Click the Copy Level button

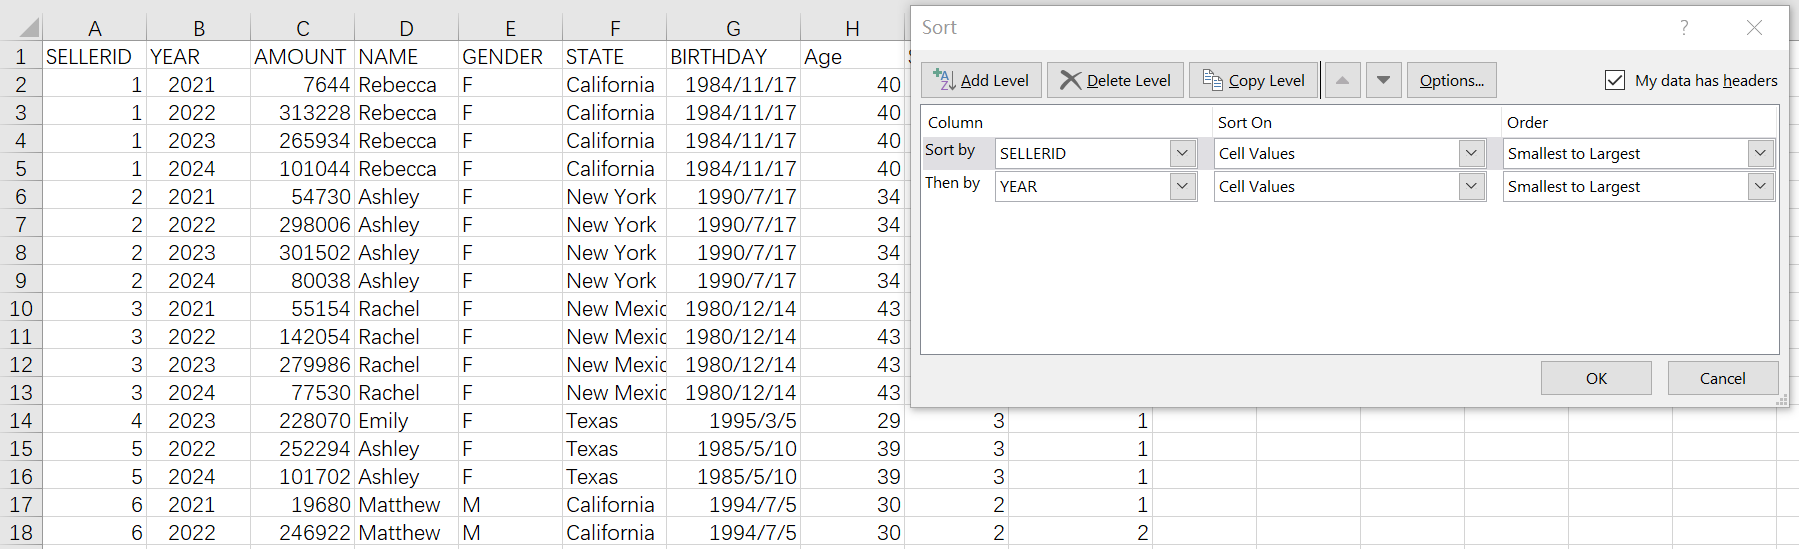[1254, 80]
